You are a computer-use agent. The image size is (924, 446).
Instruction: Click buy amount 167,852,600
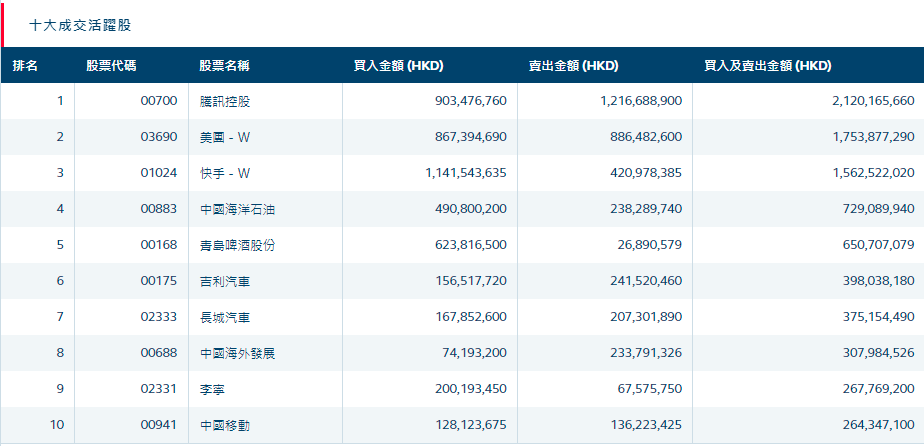click(x=471, y=317)
